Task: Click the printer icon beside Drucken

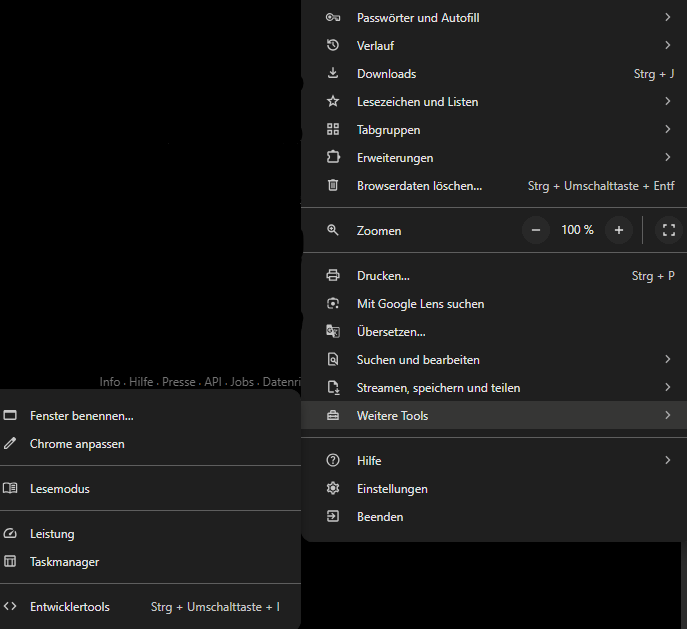Action: [333, 276]
